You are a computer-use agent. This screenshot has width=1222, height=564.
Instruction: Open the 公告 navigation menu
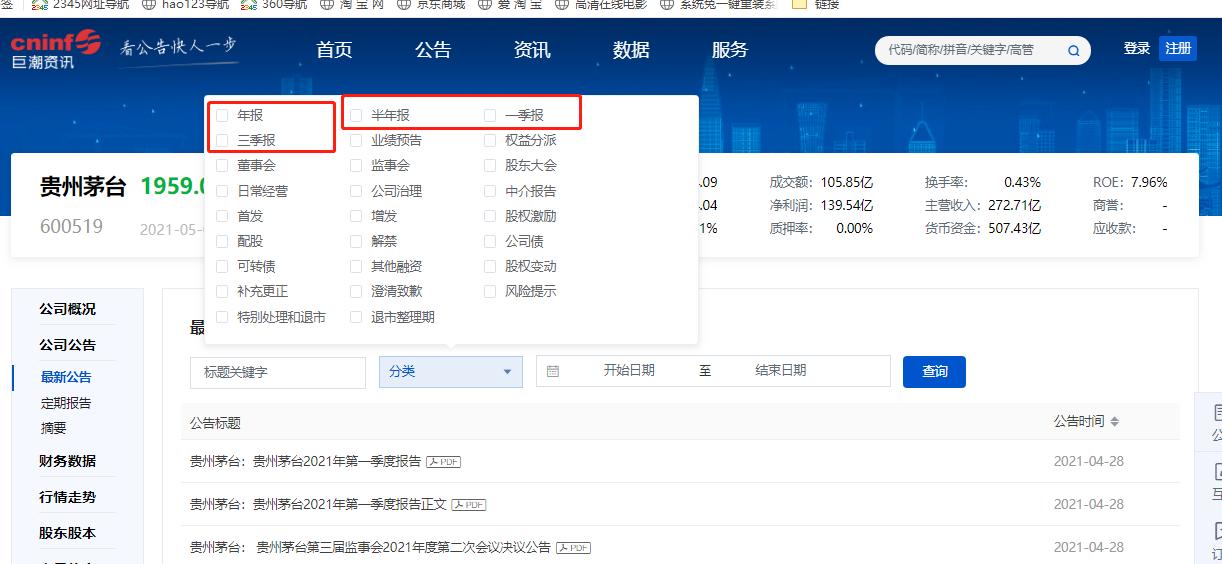(433, 50)
